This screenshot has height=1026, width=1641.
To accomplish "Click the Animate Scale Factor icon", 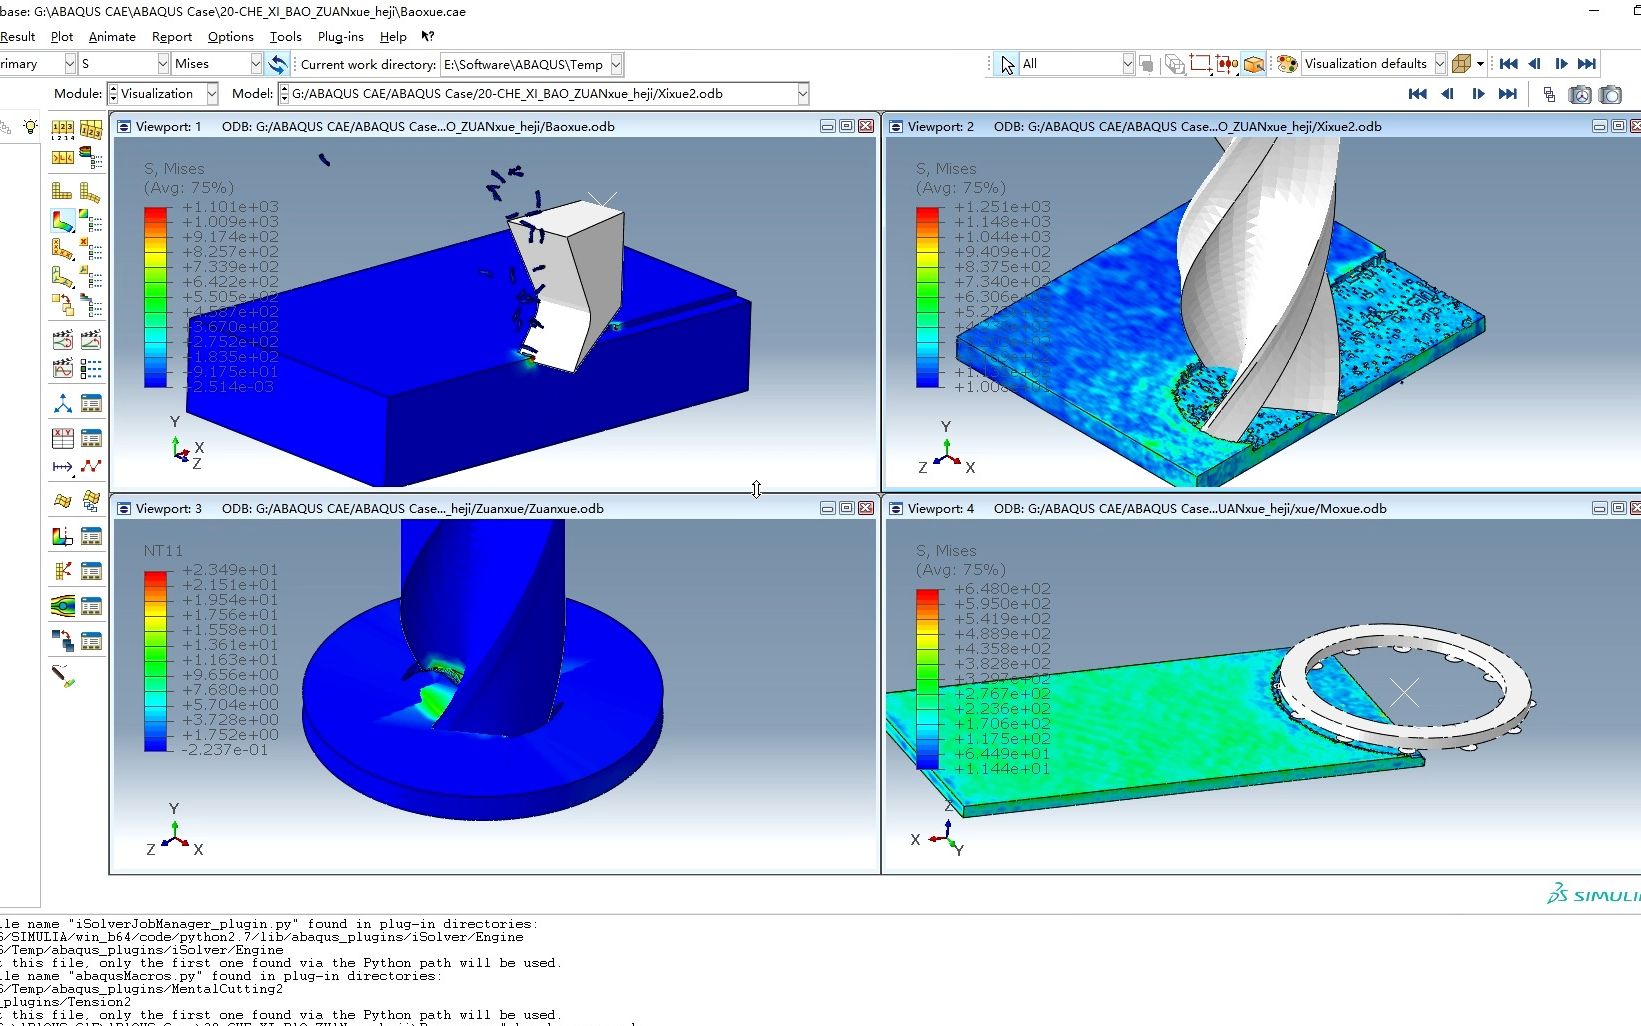I will 62,340.
